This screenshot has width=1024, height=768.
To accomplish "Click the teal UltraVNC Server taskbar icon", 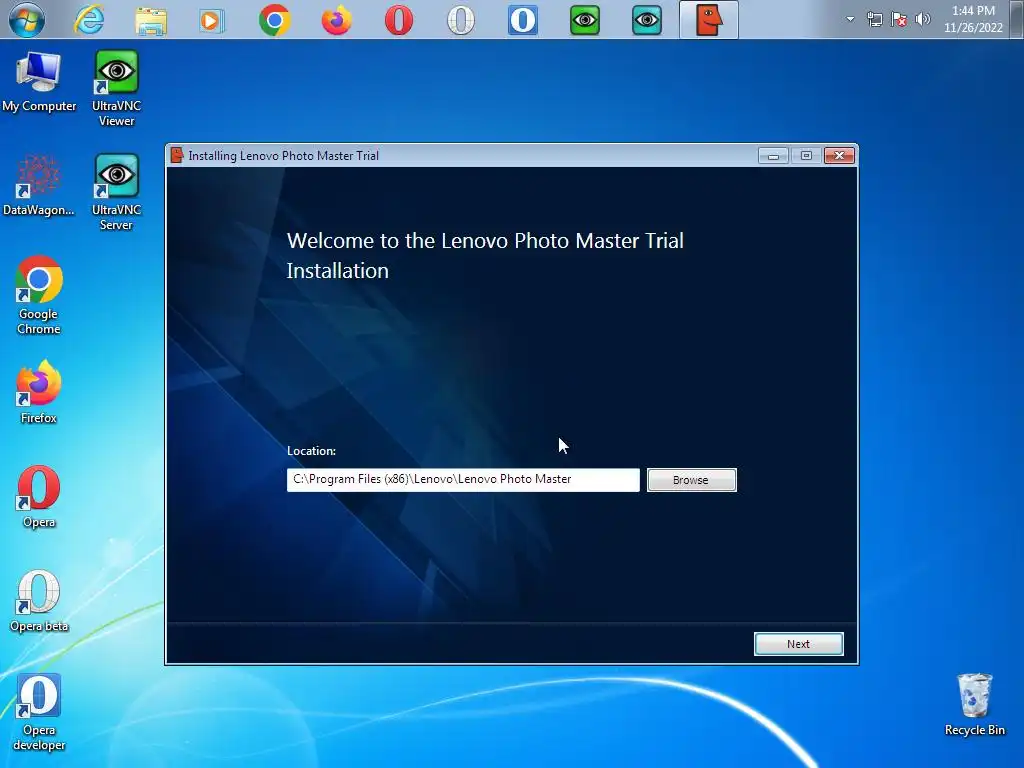I will tap(647, 20).
